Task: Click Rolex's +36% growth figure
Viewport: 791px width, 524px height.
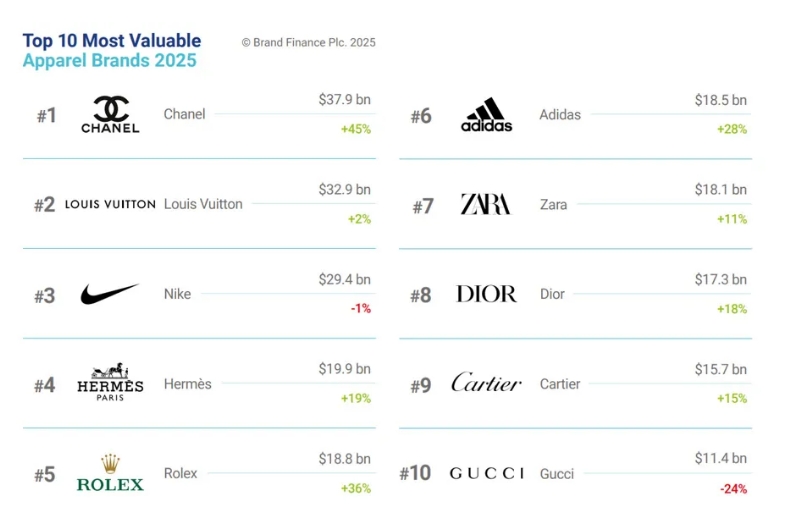Action: coord(357,488)
